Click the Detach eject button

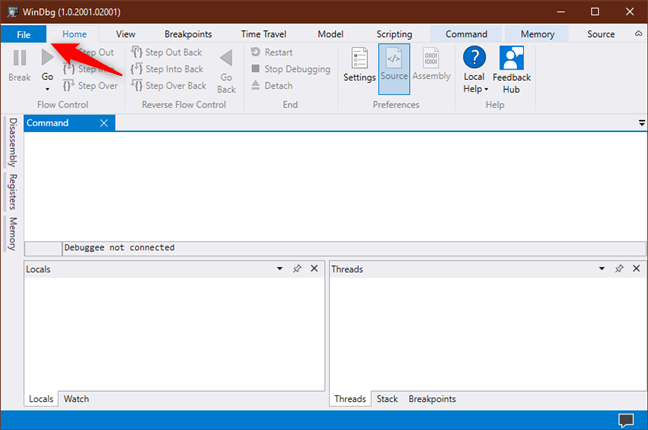pos(272,86)
